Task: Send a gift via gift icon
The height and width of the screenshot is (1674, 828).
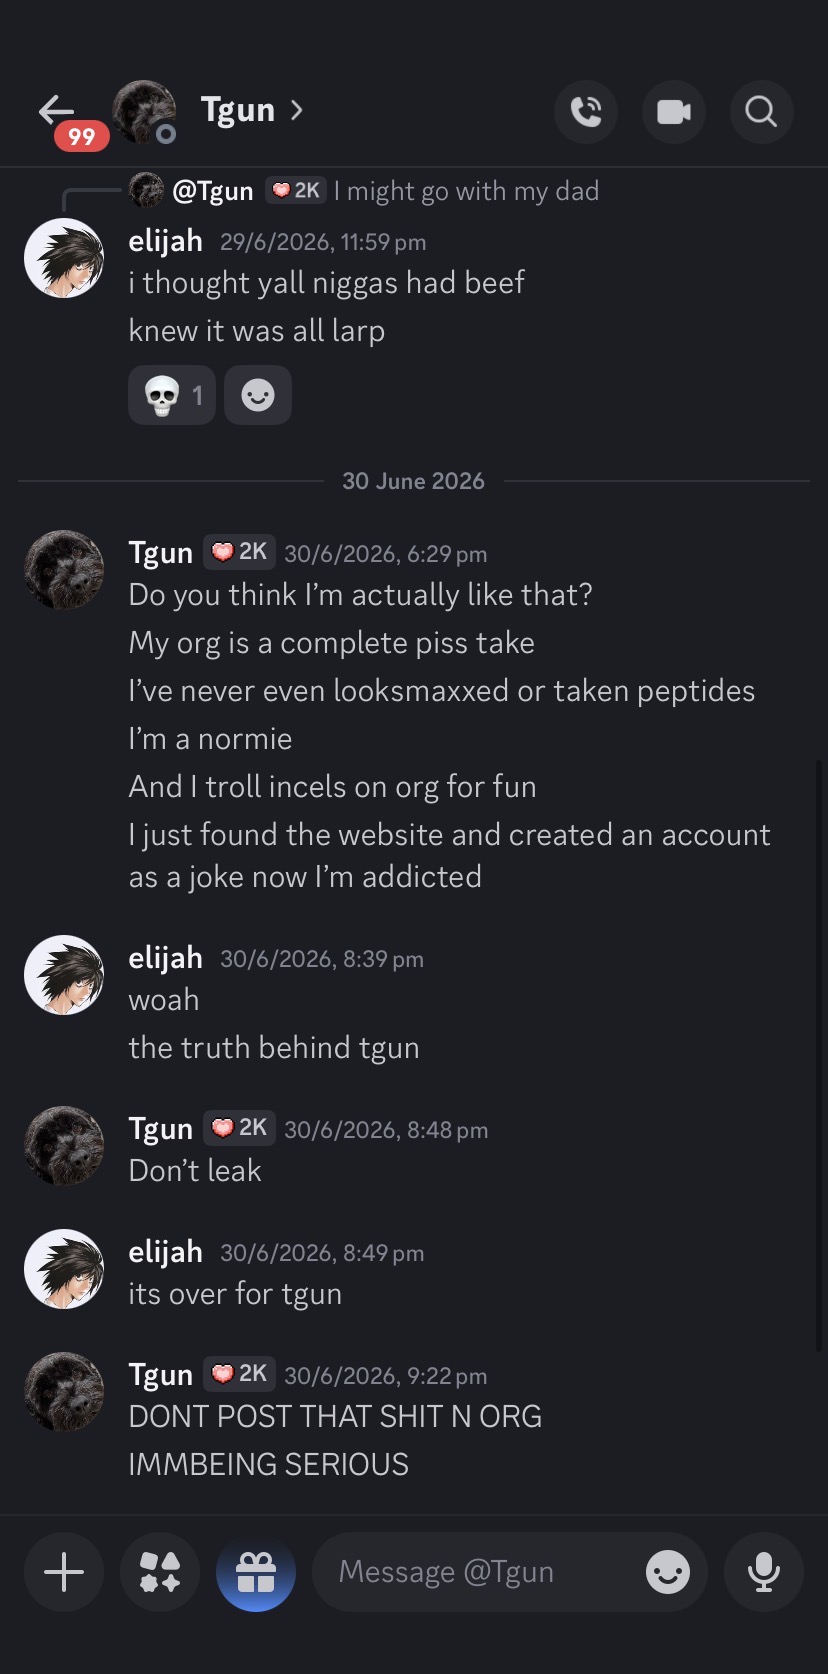Action: [x=256, y=1572]
